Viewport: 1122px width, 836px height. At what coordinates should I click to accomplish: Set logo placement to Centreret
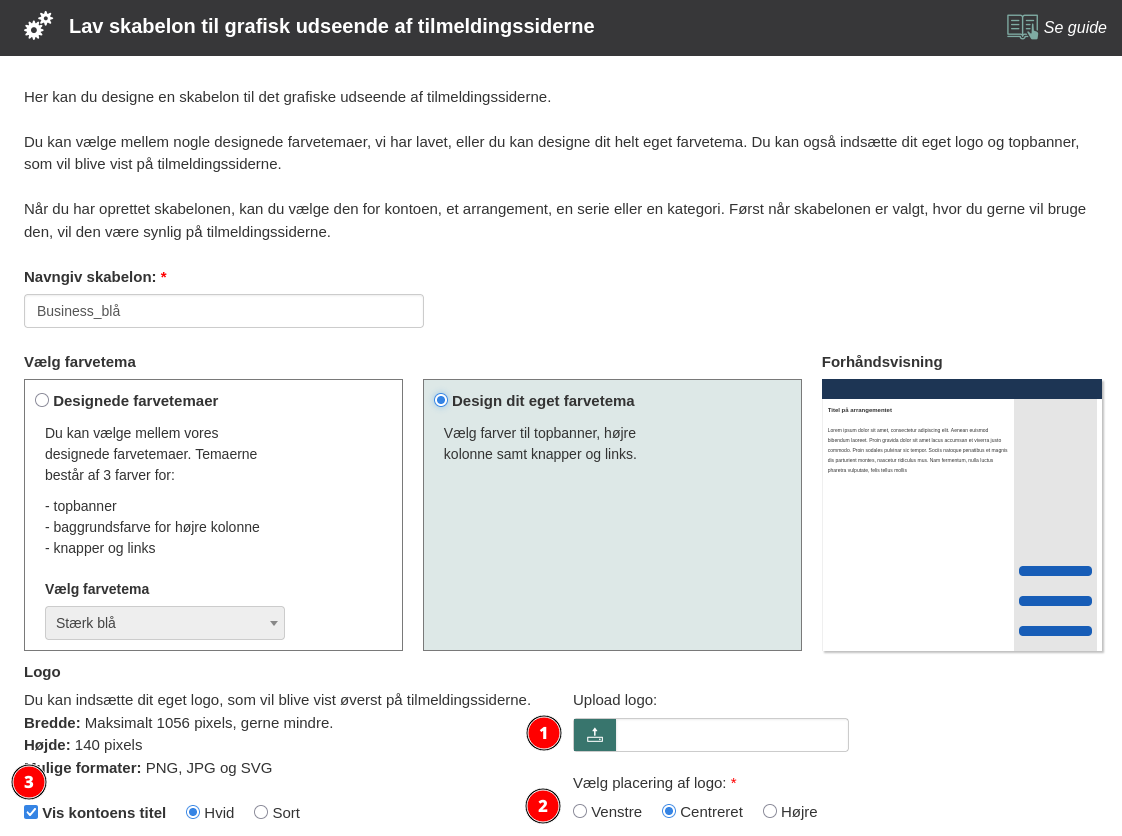point(669,811)
